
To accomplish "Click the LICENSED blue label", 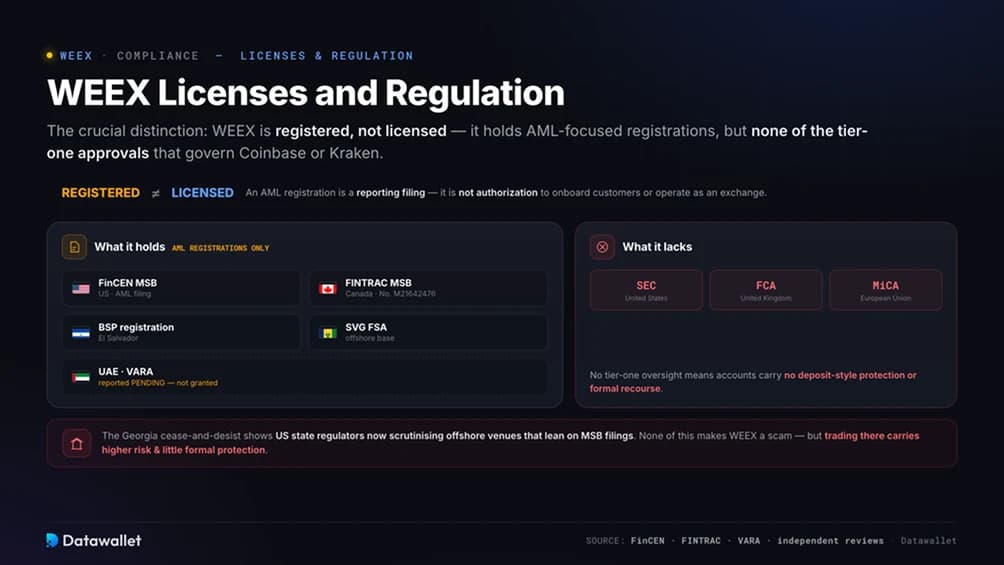I will 202,193.
